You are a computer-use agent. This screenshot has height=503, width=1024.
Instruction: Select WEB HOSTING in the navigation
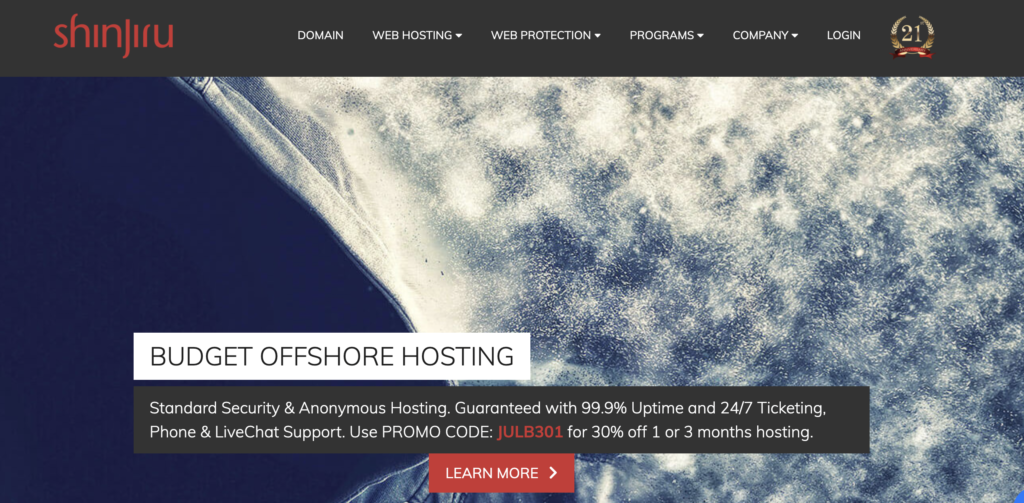pos(412,35)
